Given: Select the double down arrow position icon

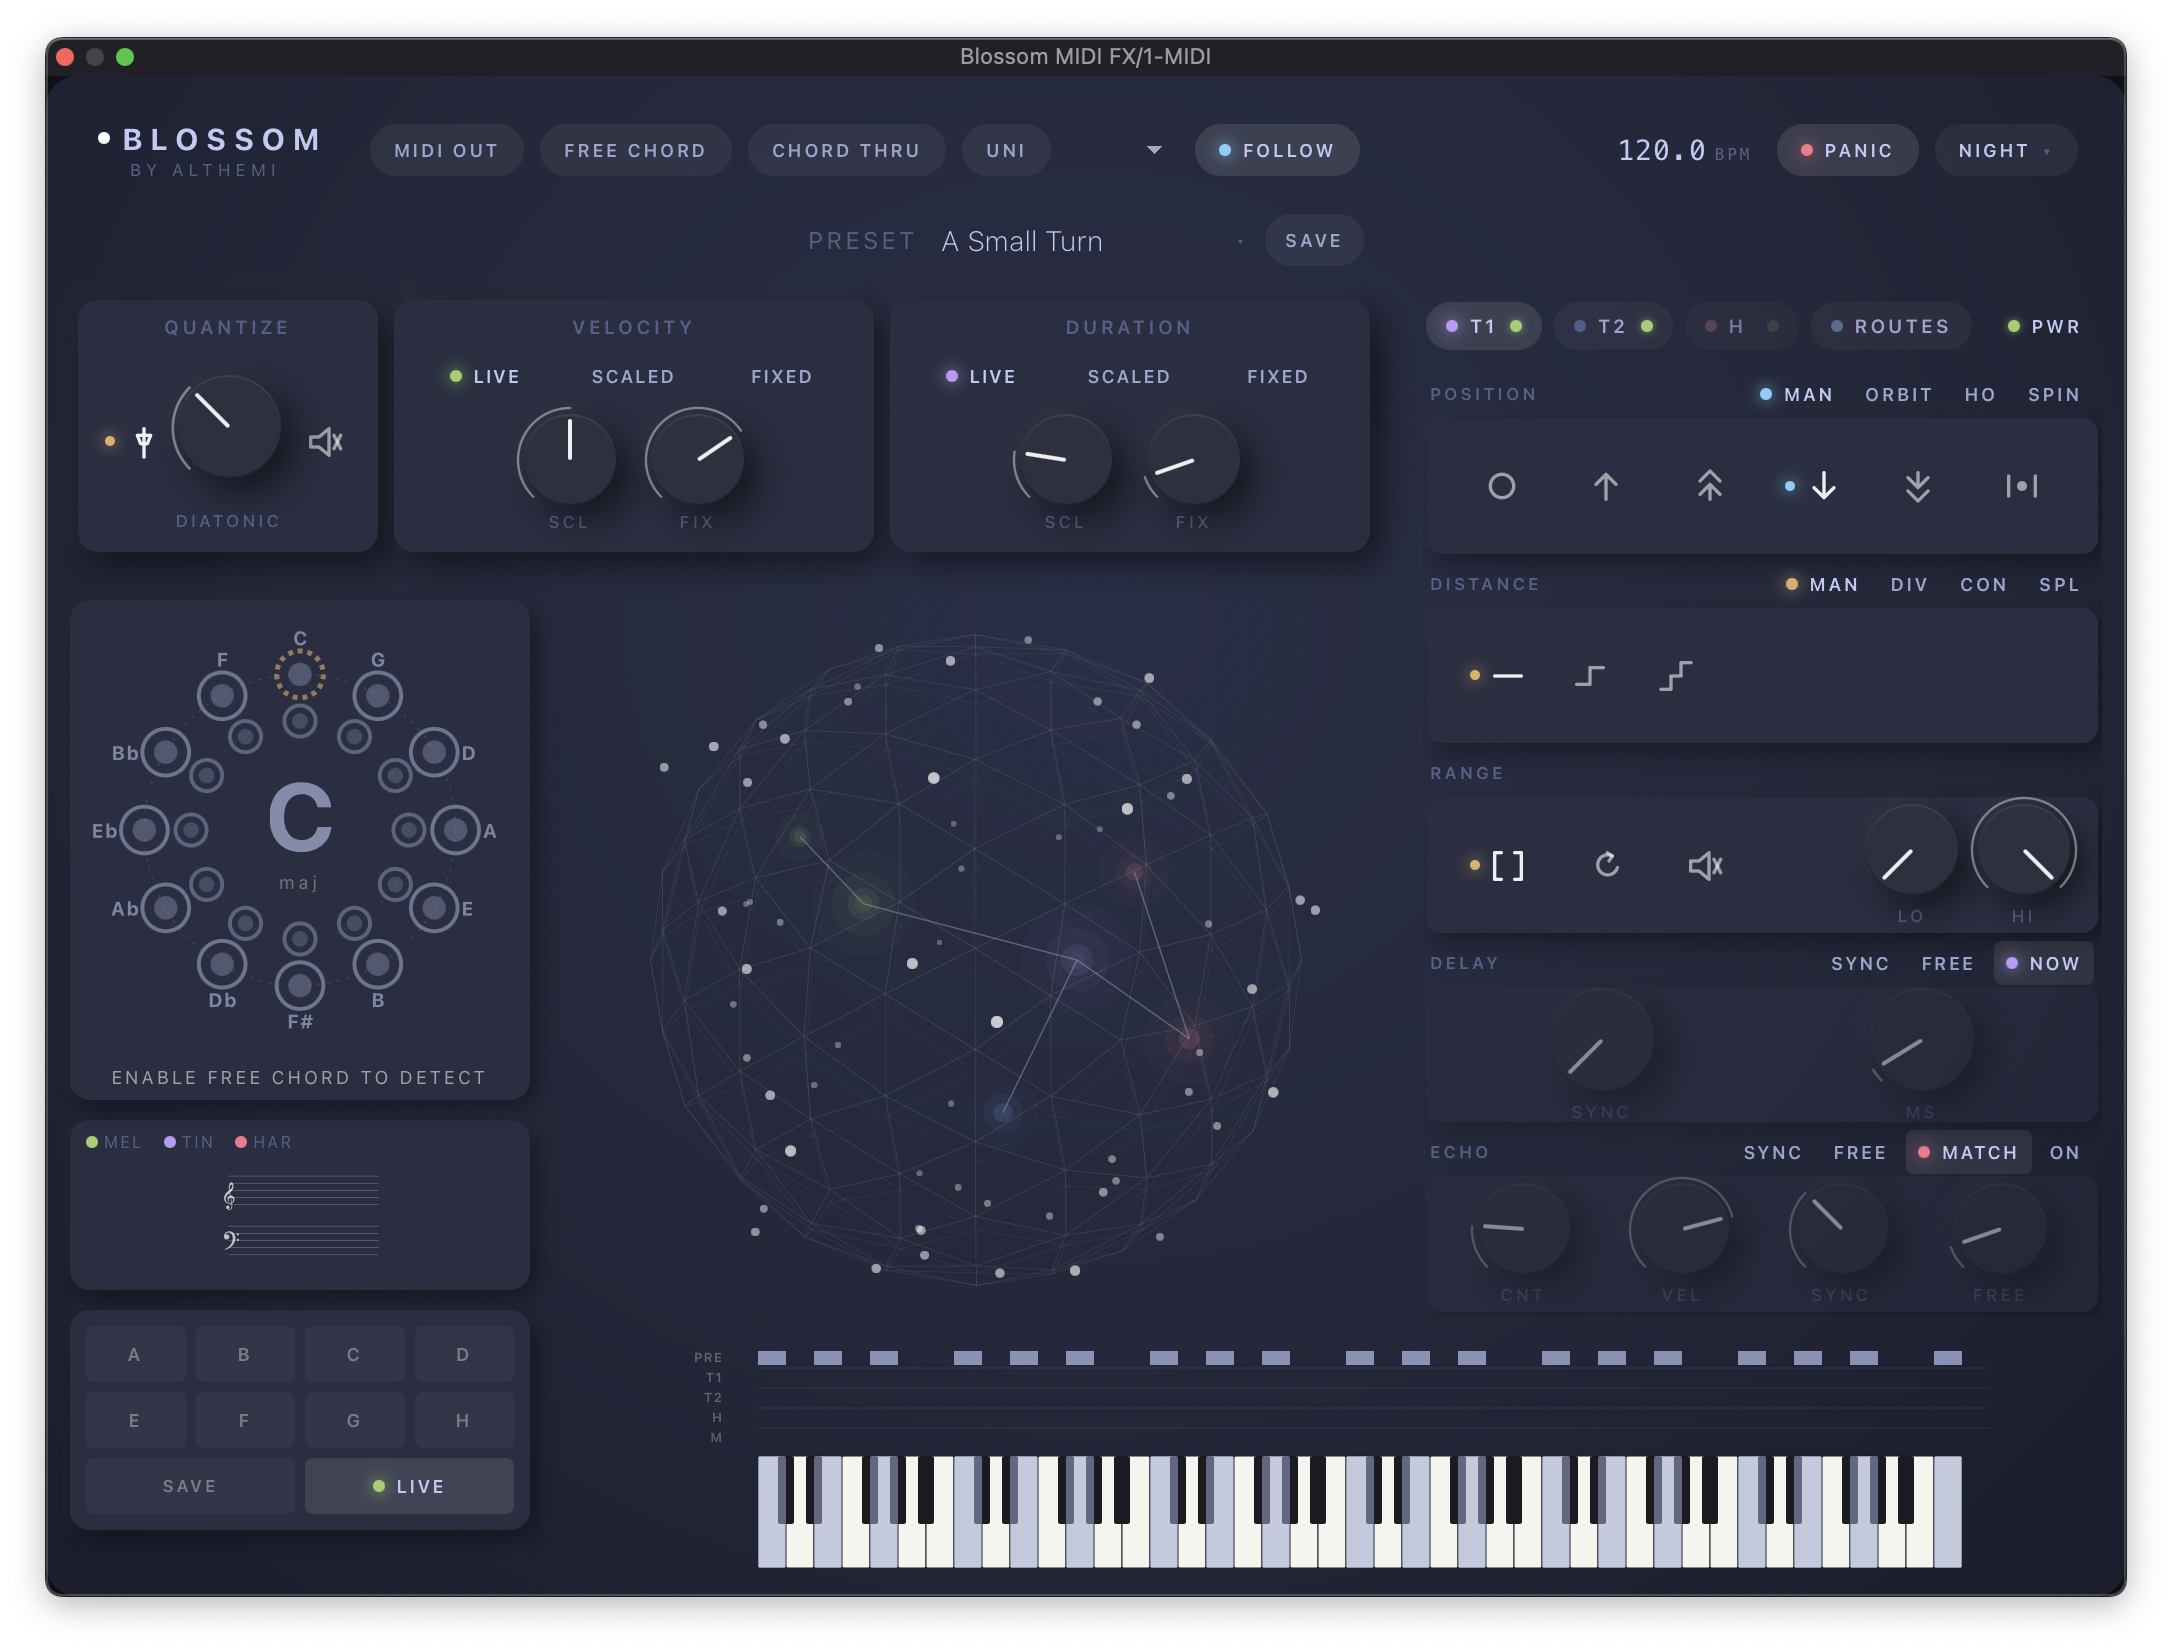Looking at the screenshot, I should tap(1917, 487).
